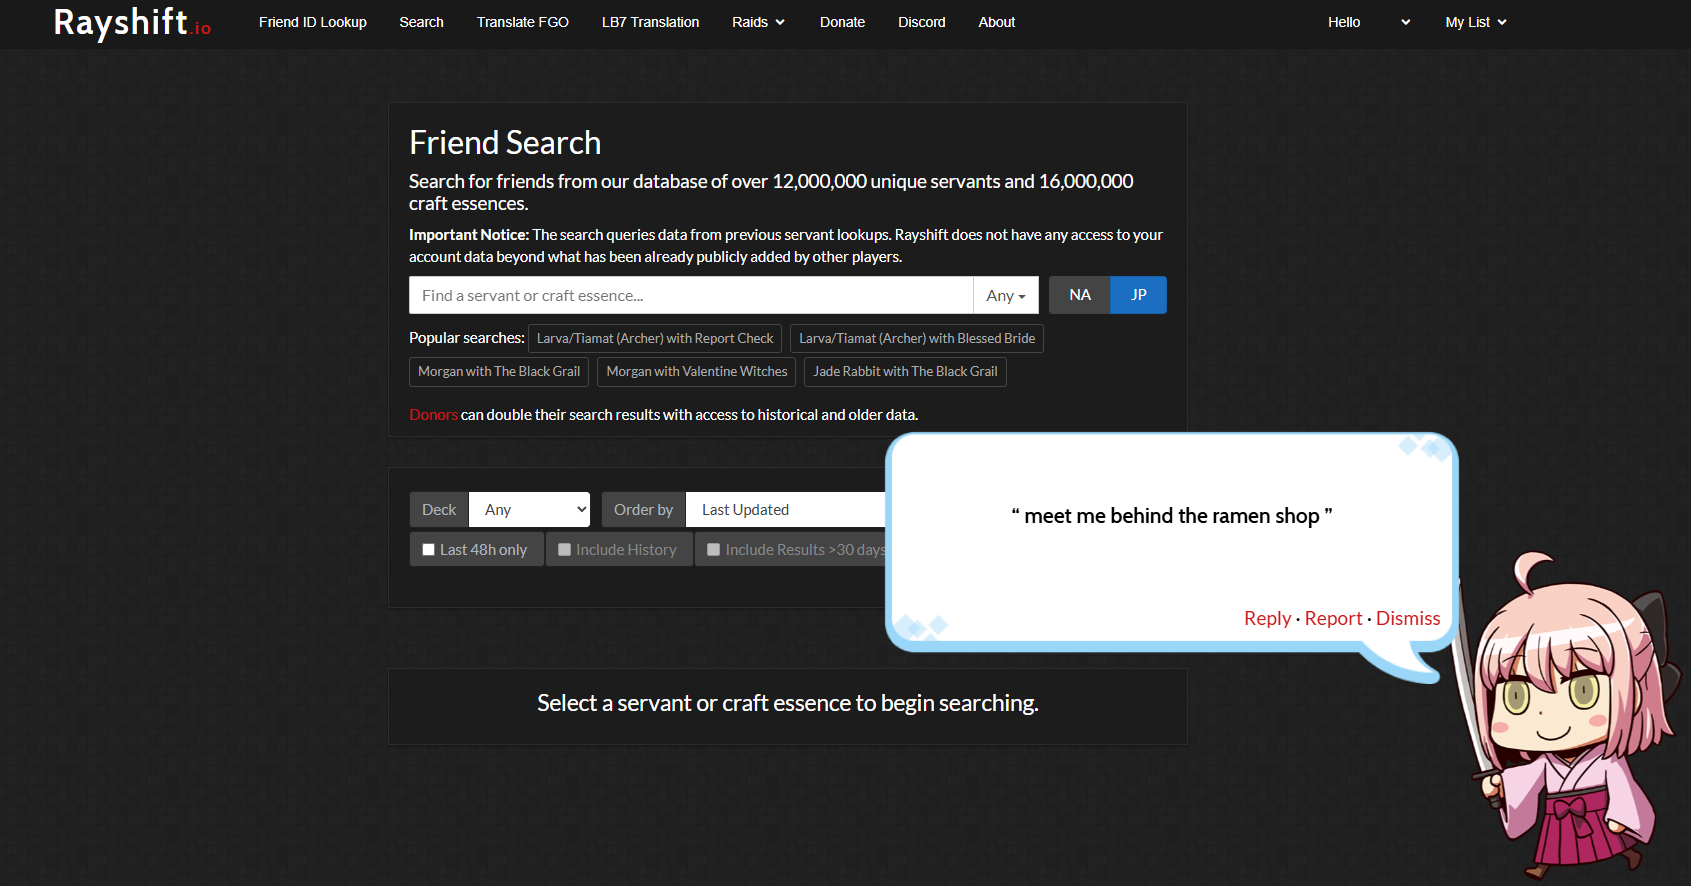Search Morgan with Valentine Witches
The image size is (1691, 886).
click(697, 372)
